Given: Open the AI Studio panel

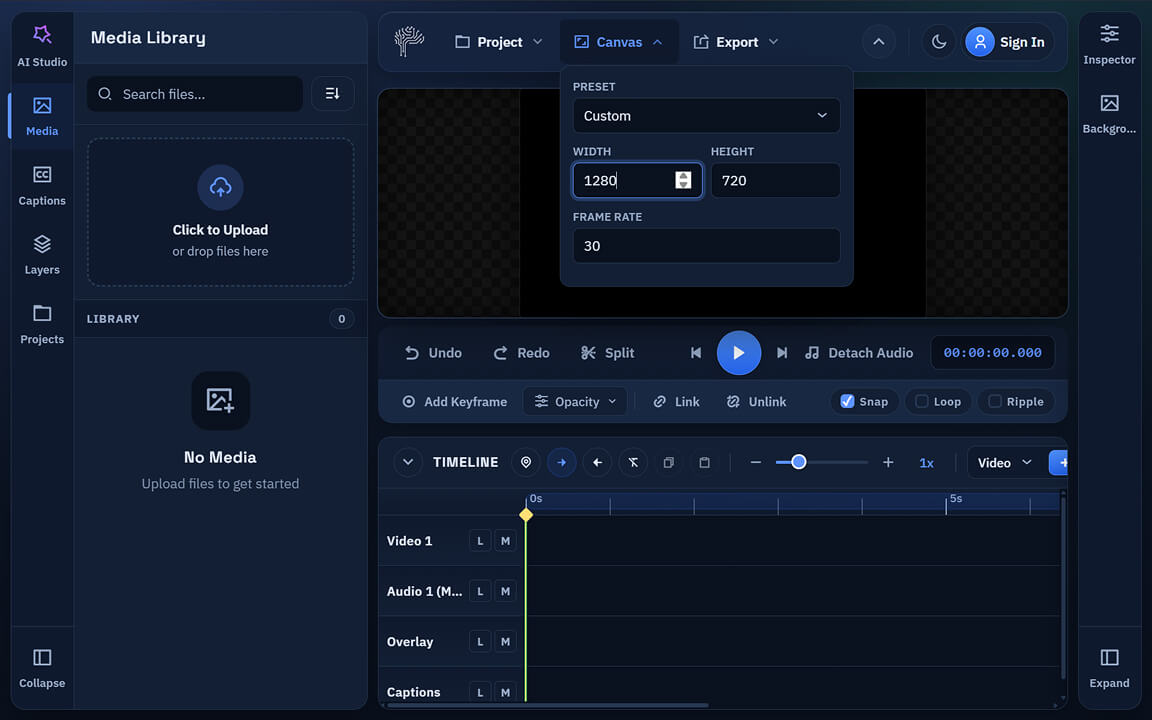Looking at the screenshot, I should pos(42,46).
